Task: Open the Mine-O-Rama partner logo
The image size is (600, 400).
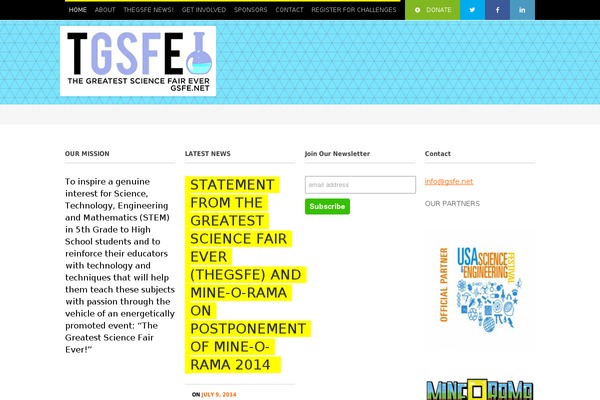Action: (480, 390)
